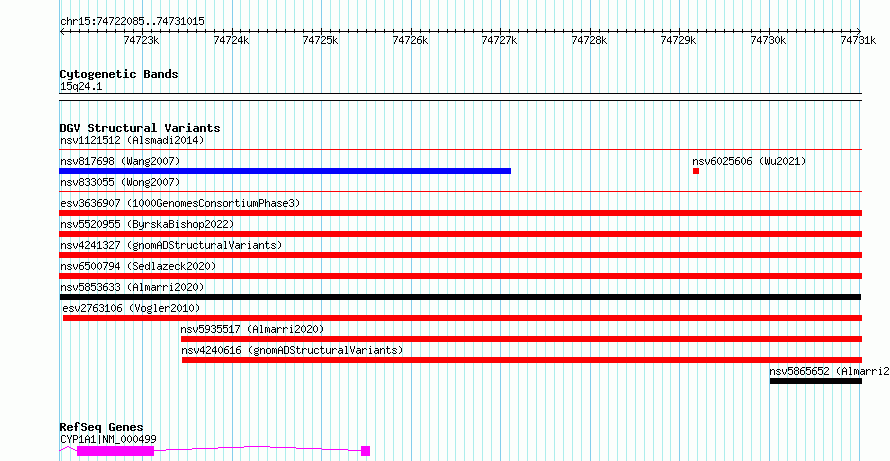Click ruler tick label 74723k

tap(141, 40)
